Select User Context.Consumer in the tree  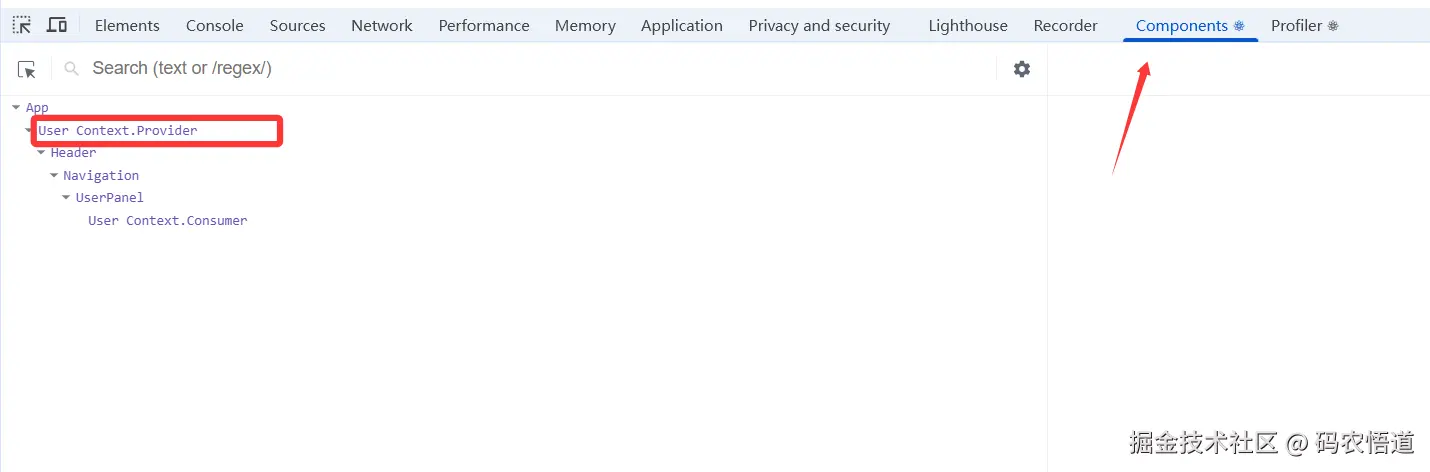[x=167, y=220]
